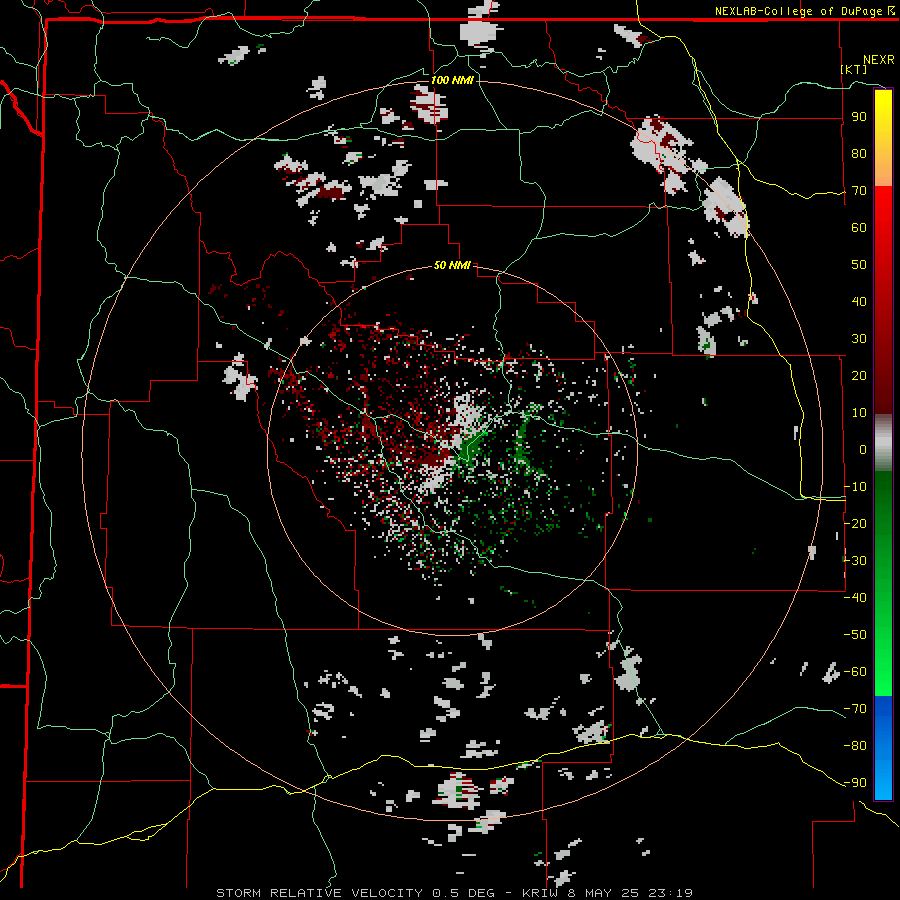900x900 pixels.
Task: Click the 8 MAY 25 date text
Action: [603, 893]
